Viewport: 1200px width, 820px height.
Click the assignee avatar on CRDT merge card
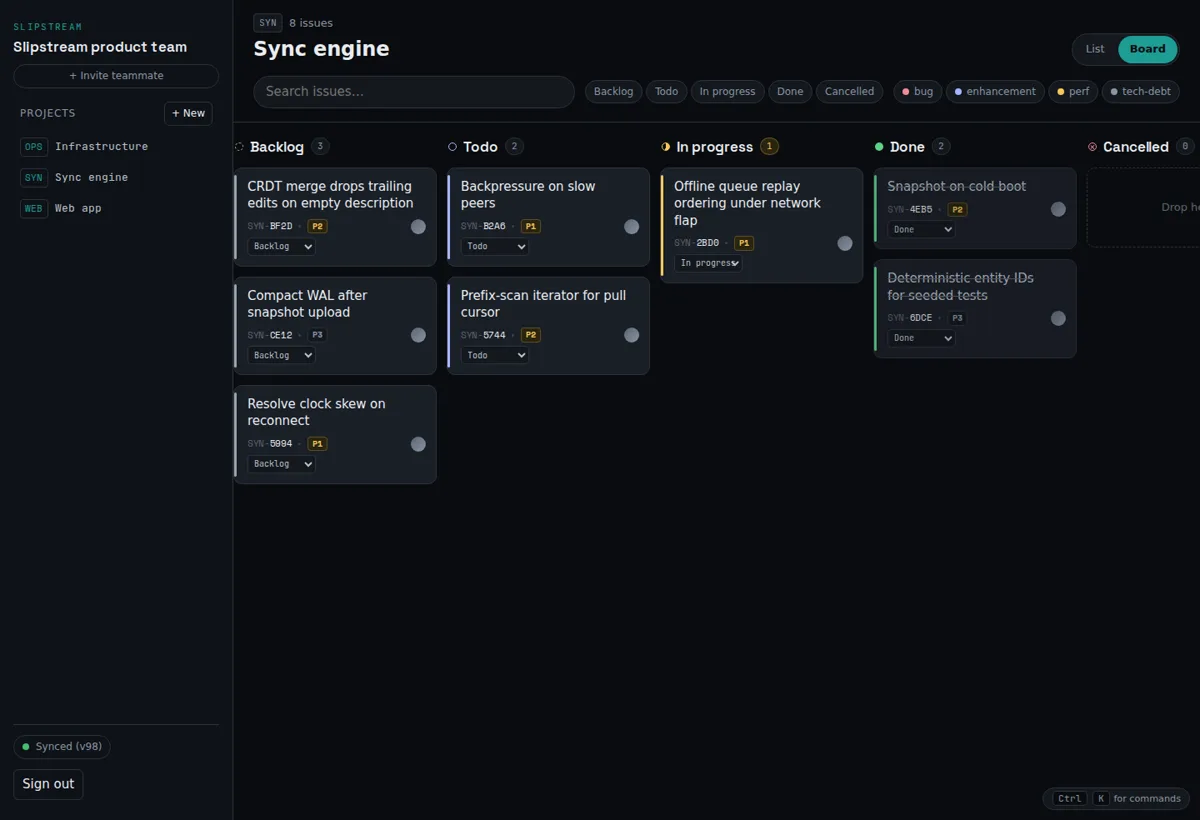(418, 227)
